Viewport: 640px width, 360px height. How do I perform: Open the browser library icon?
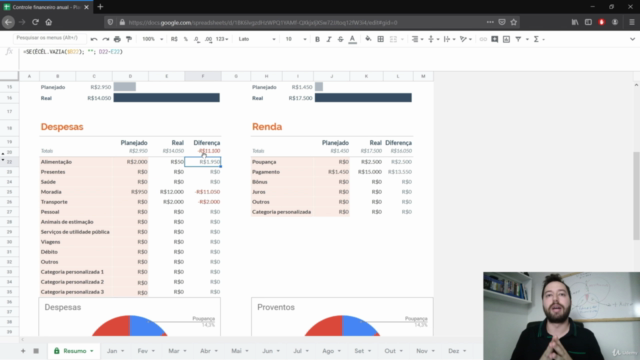575,22
